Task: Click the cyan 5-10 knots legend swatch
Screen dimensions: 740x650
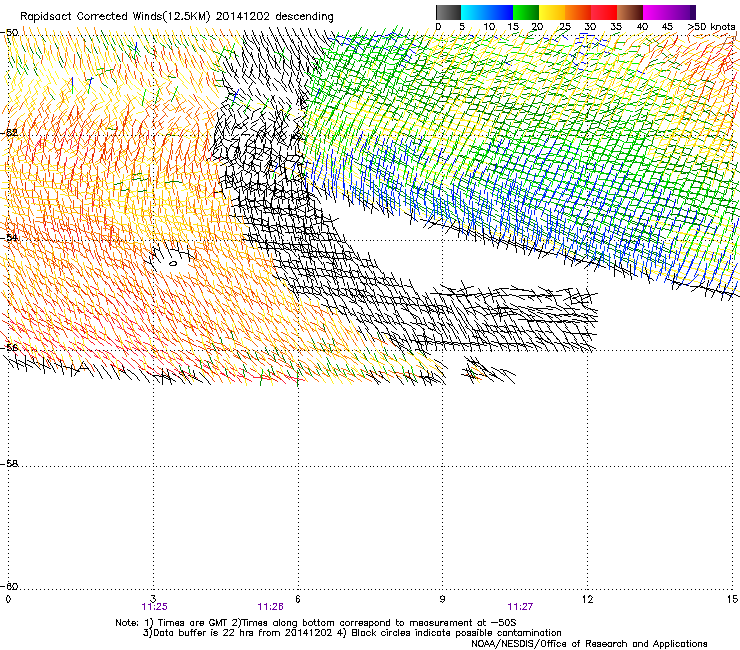Action: click(x=474, y=12)
